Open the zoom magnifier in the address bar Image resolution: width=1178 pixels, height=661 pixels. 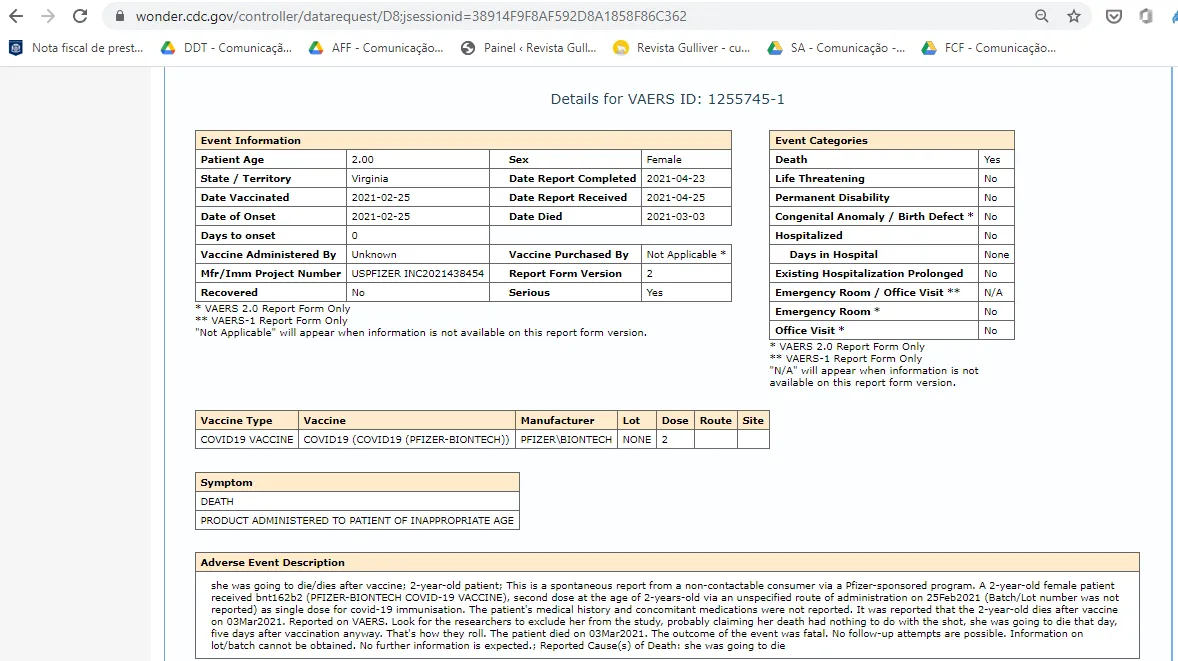point(1041,16)
